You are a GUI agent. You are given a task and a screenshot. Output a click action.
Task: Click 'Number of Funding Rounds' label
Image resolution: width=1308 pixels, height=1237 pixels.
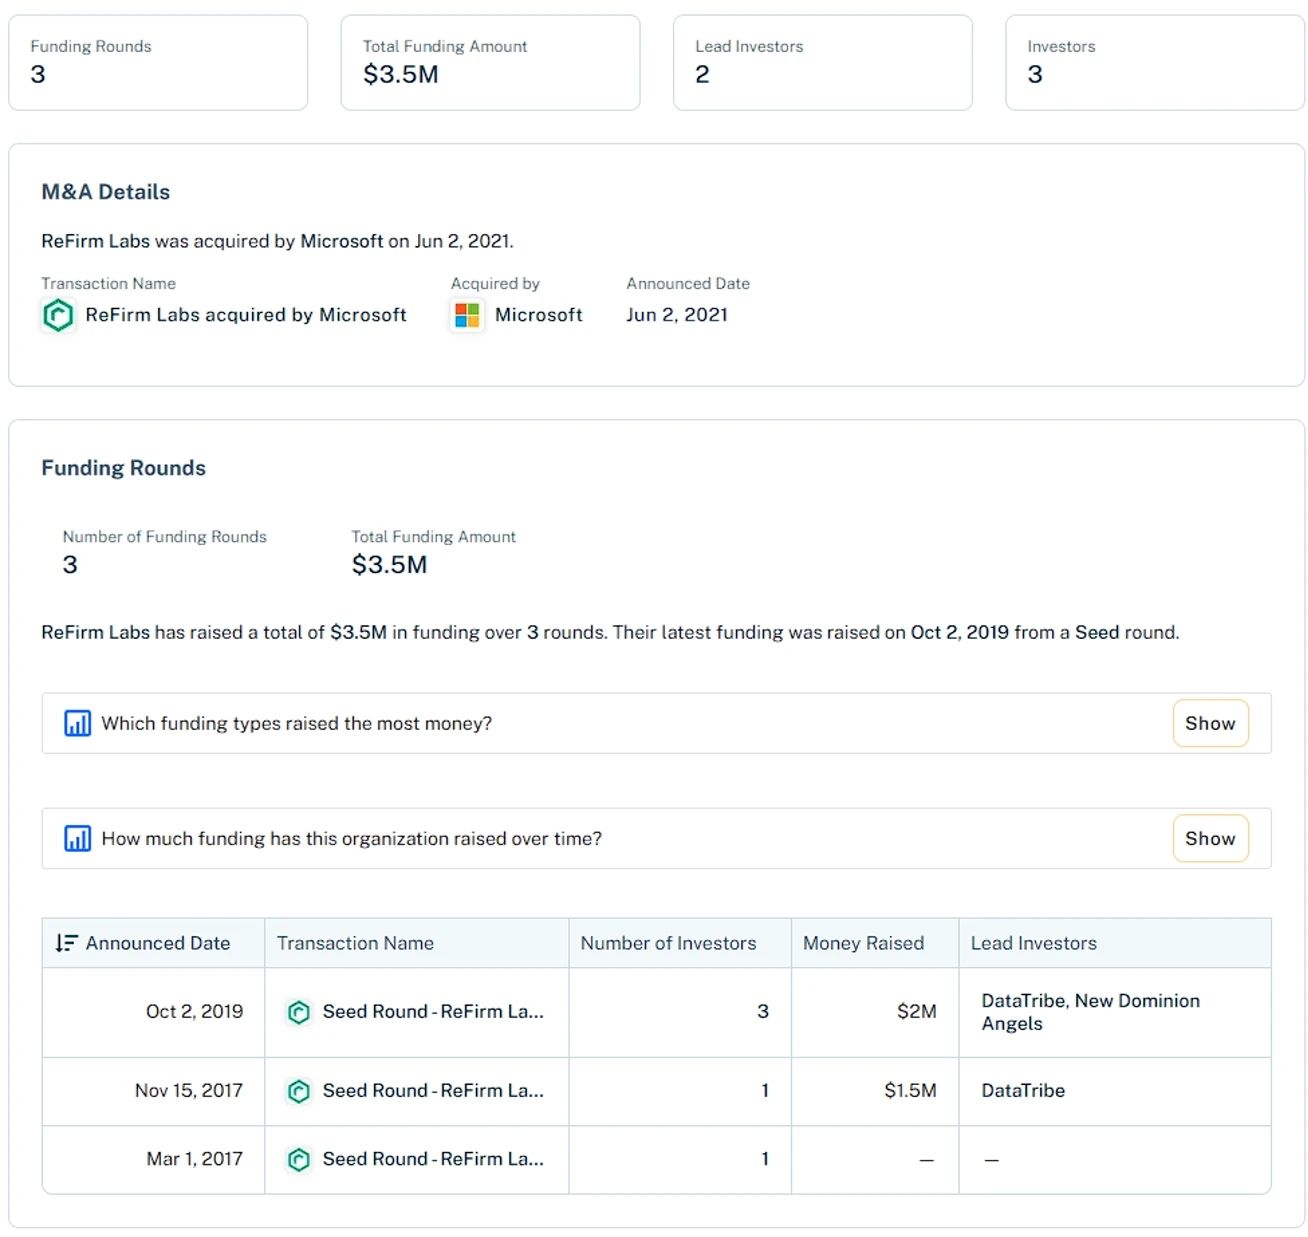click(x=165, y=537)
